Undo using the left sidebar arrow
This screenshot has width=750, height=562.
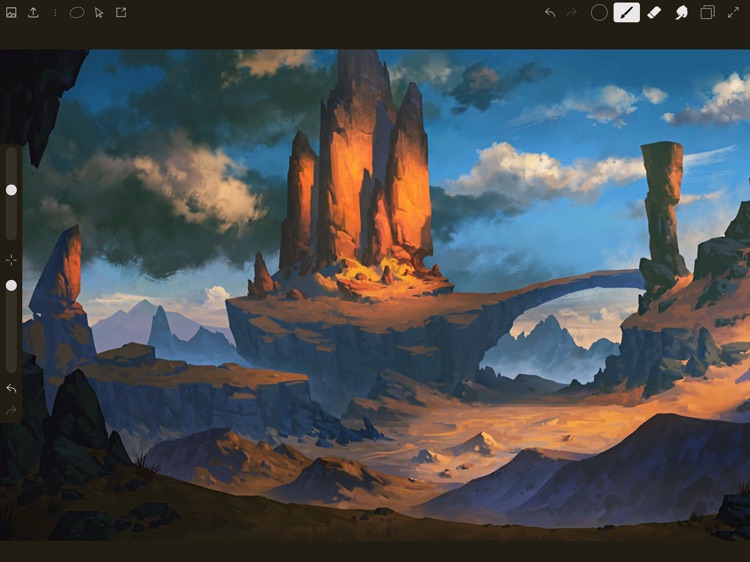pyautogui.click(x=11, y=389)
